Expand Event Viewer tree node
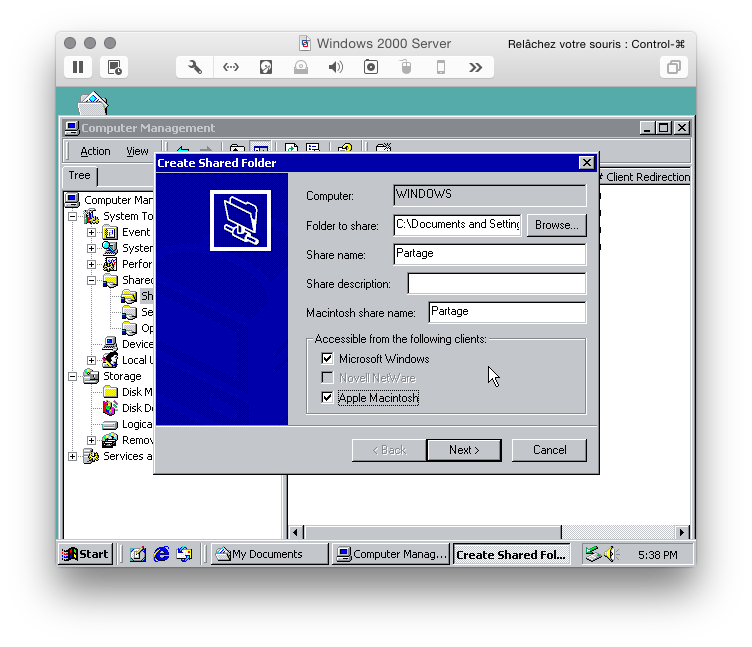This screenshot has height=647, width=752. [91, 233]
